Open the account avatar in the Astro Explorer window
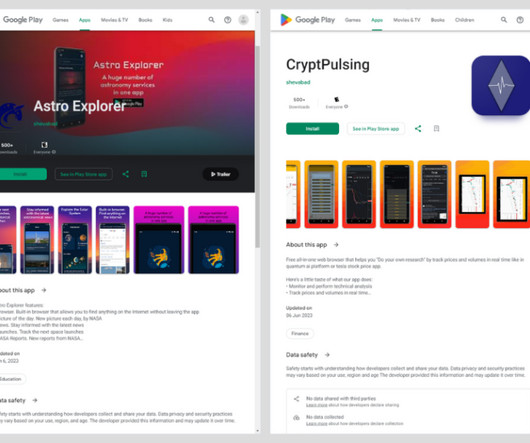This screenshot has width=530, height=443. click(x=243, y=20)
